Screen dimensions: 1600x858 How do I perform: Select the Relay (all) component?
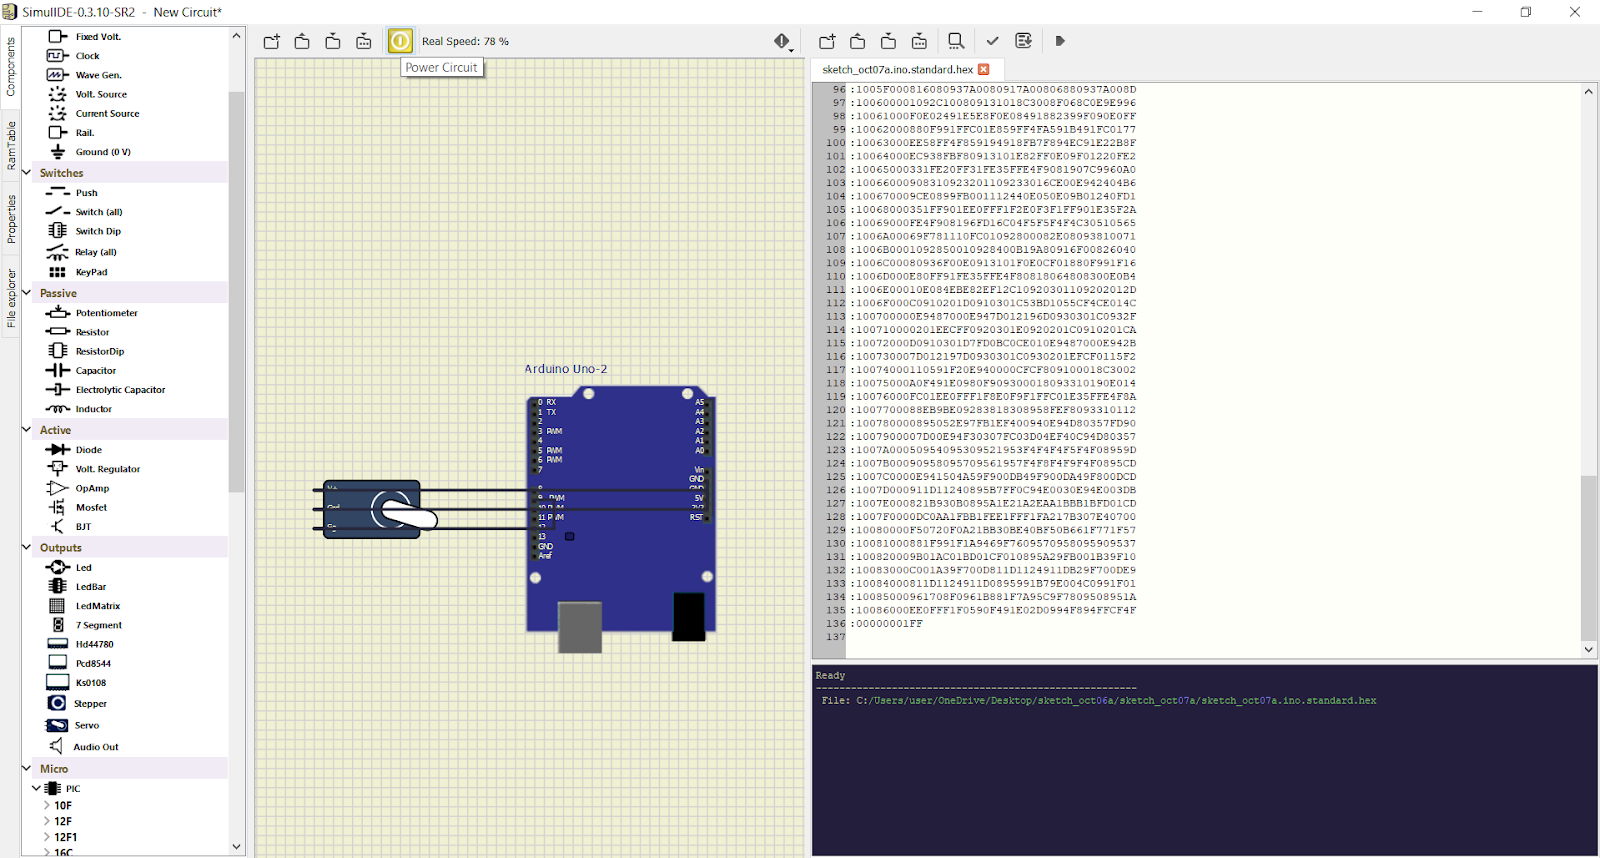click(96, 252)
